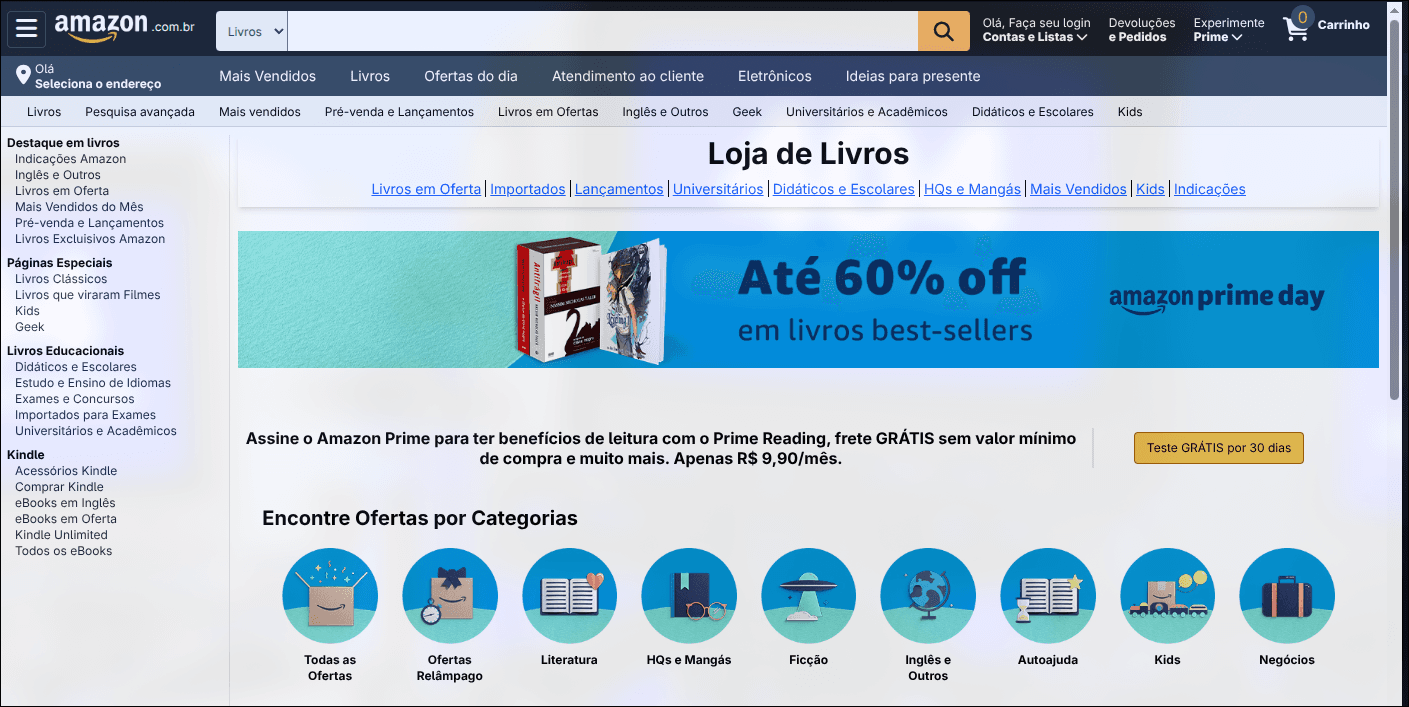Screen dimensions: 1409x707
Task: Click the Prime Day 60% off banner
Action: 808,300
